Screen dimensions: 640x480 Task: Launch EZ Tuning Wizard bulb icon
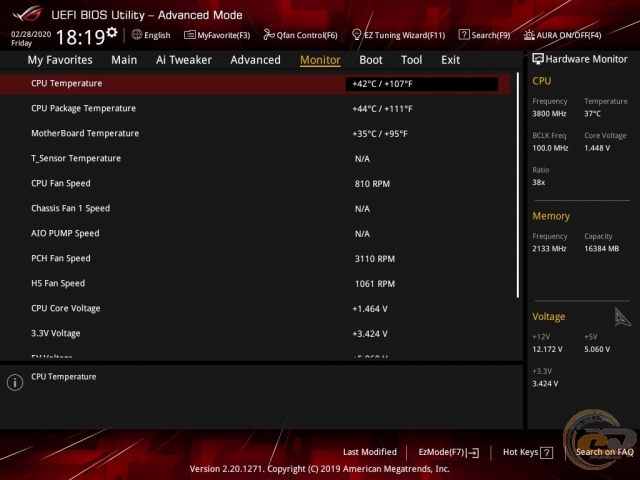tap(356, 35)
